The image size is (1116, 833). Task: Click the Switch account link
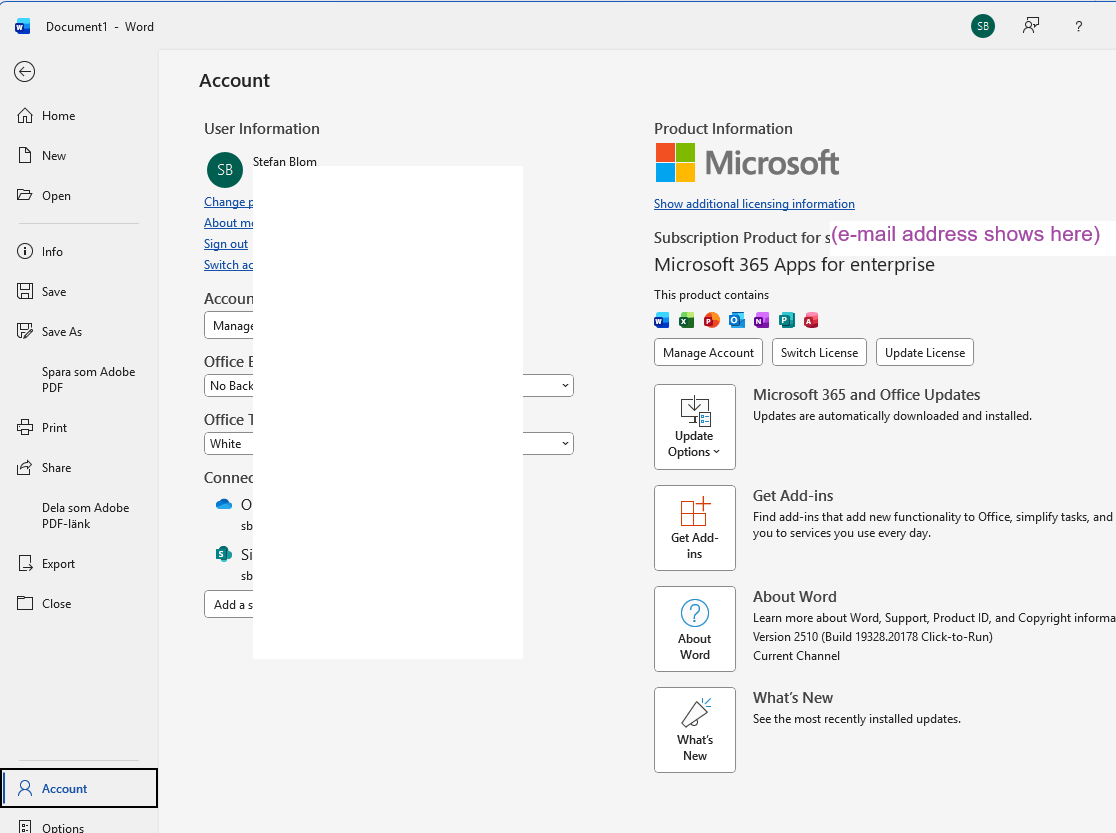[228, 264]
